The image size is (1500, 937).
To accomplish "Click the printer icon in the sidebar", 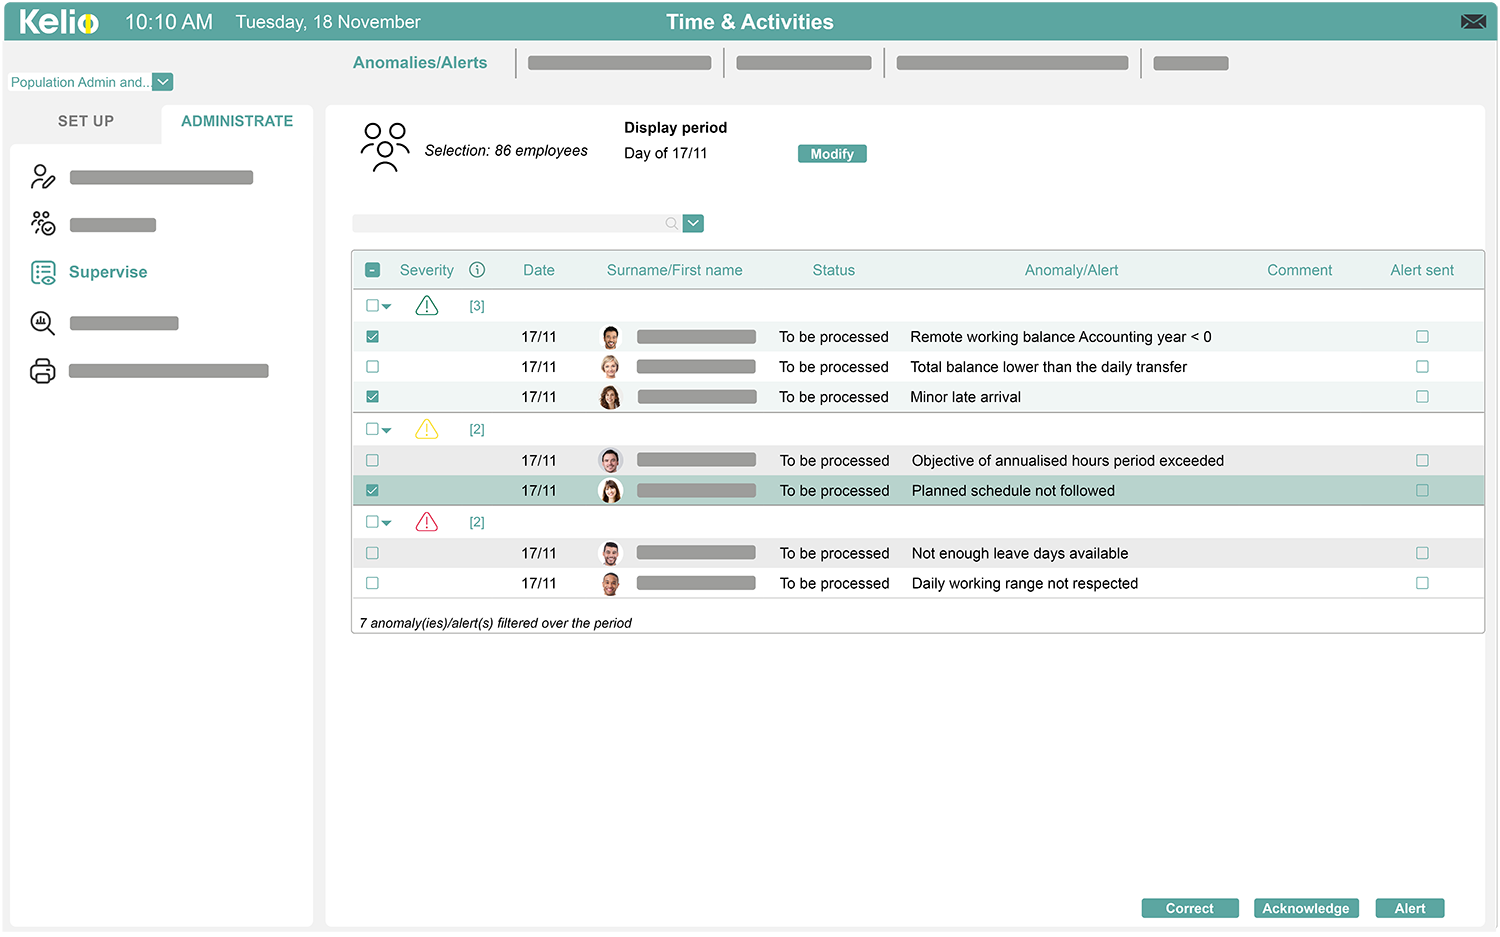I will coord(42,370).
